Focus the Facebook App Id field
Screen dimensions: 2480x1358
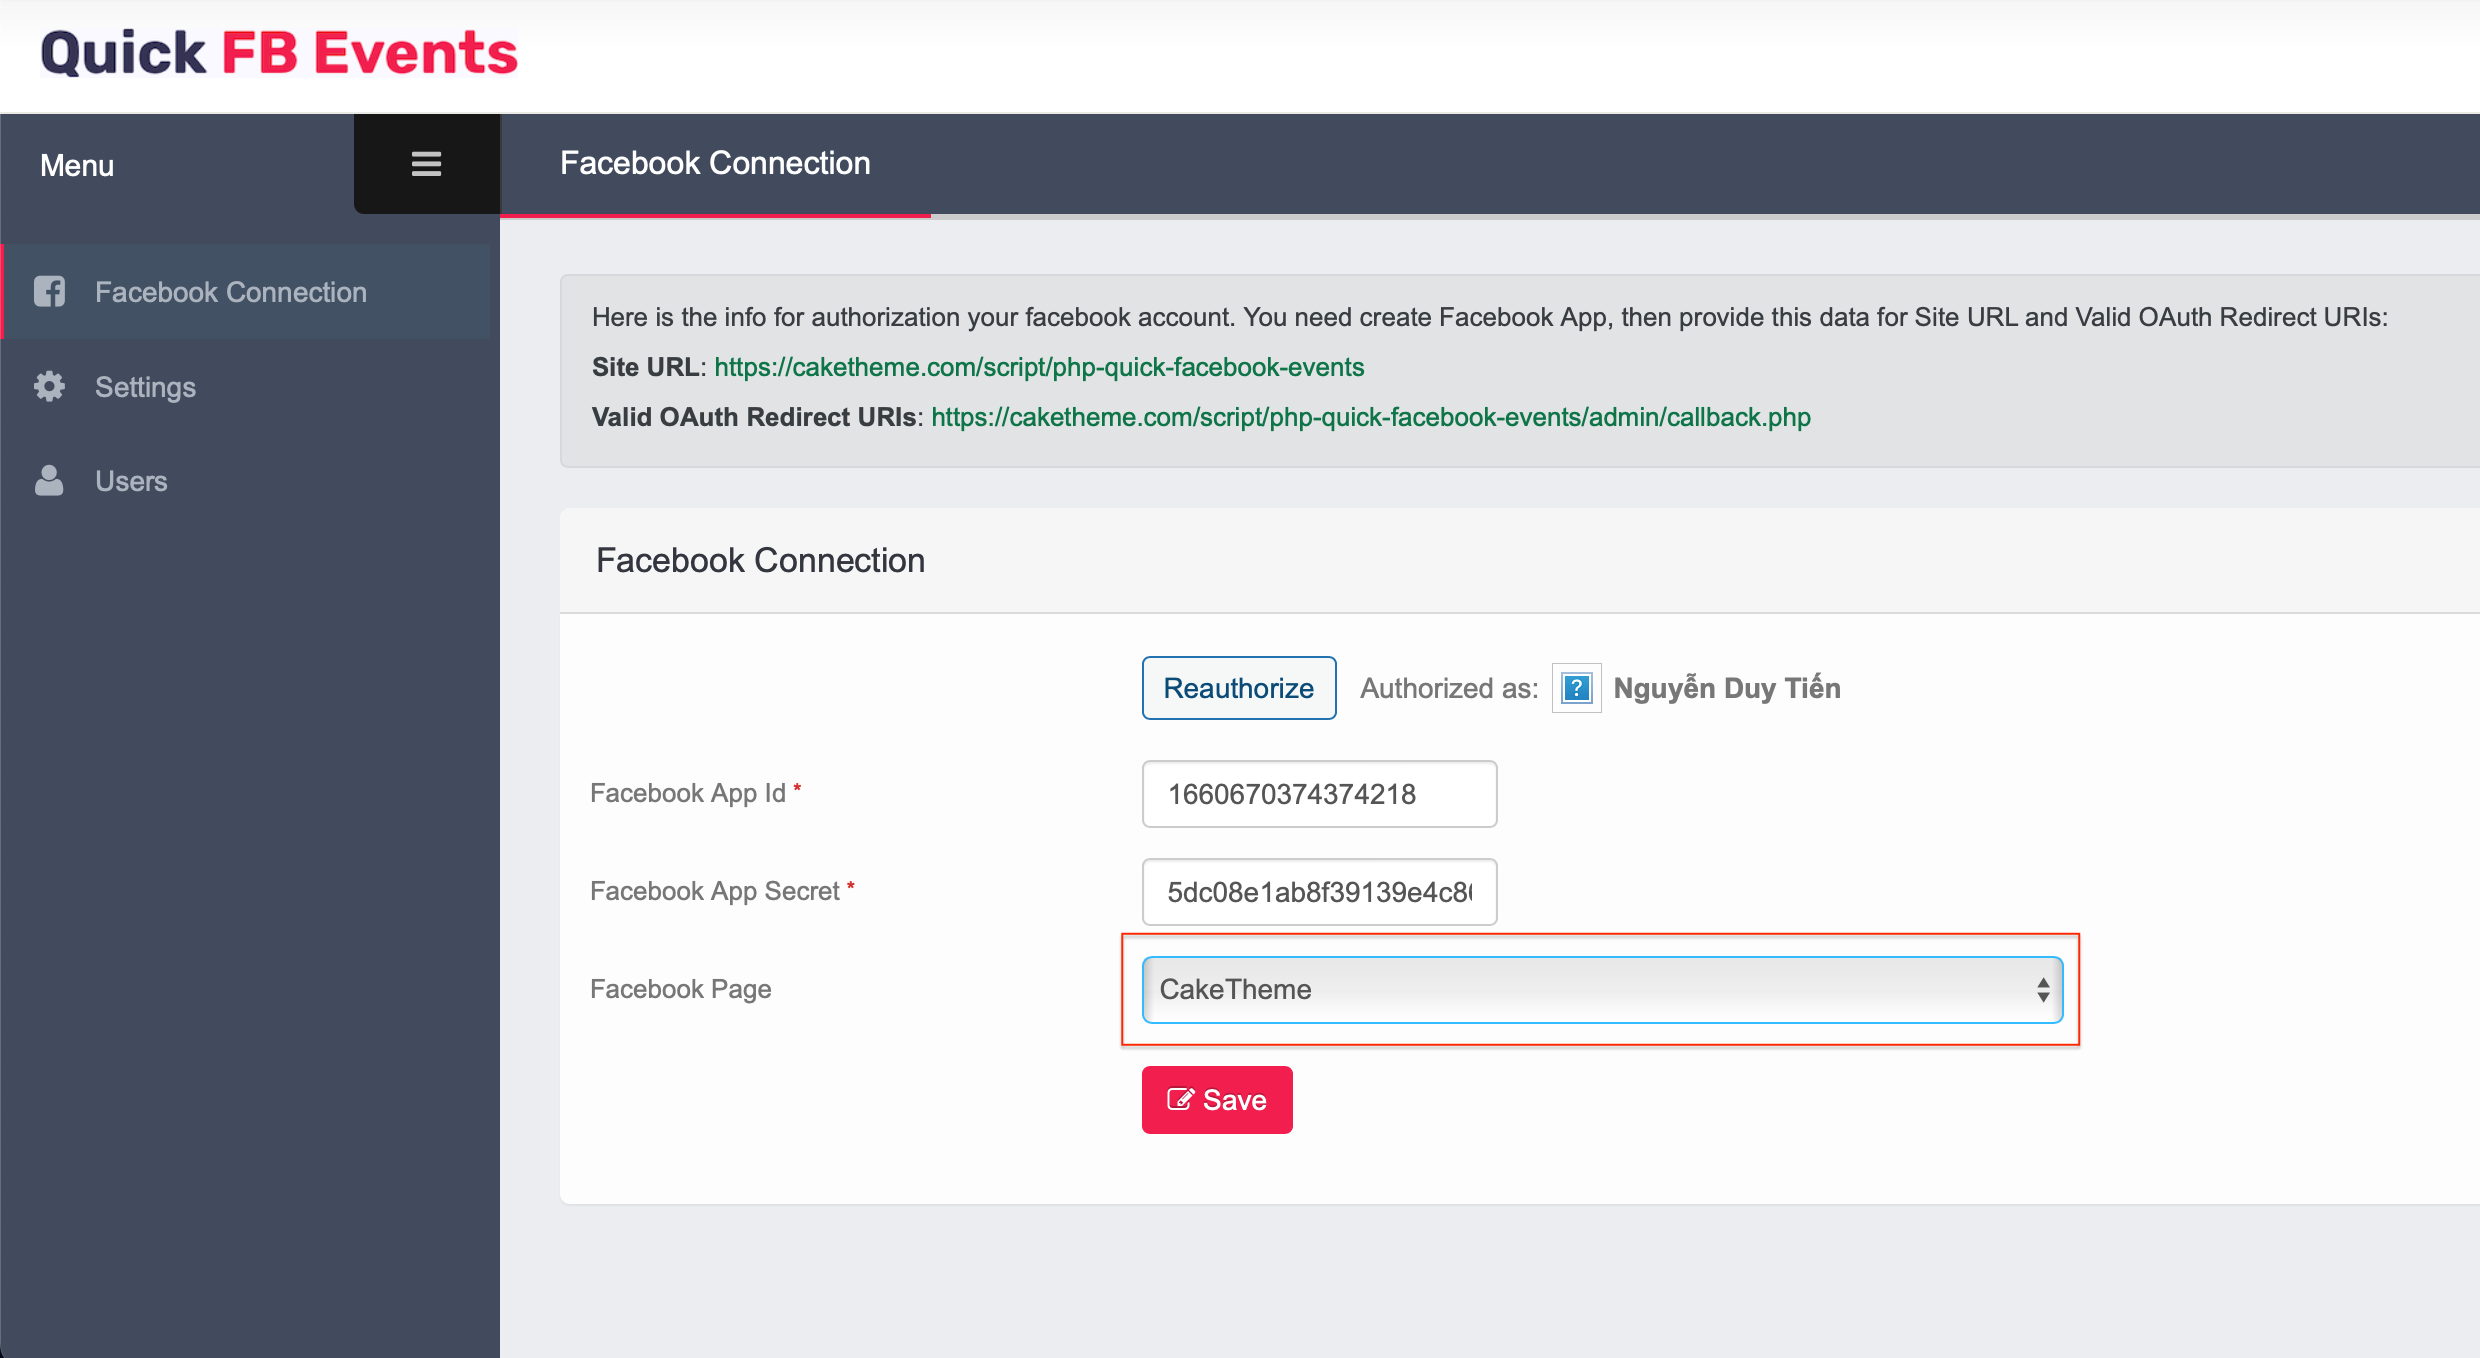point(1318,794)
